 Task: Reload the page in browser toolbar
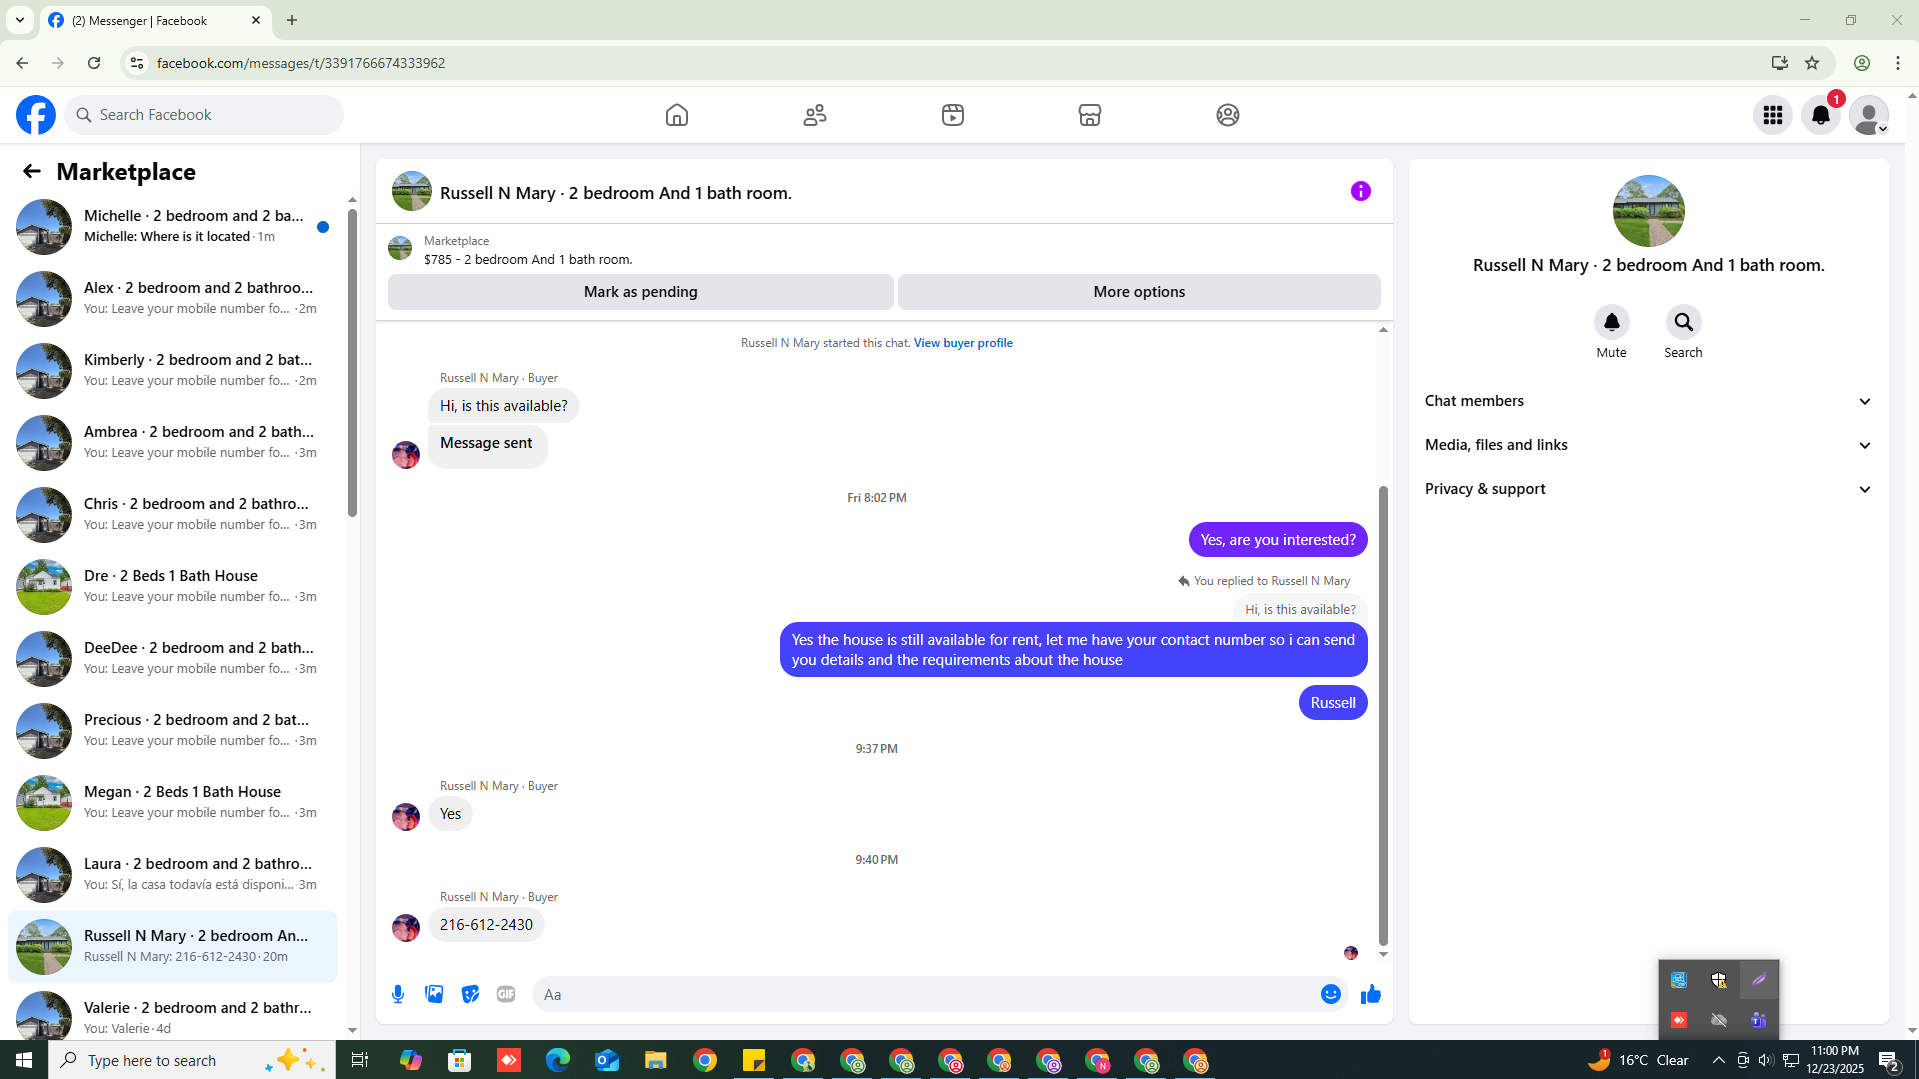point(94,63)
